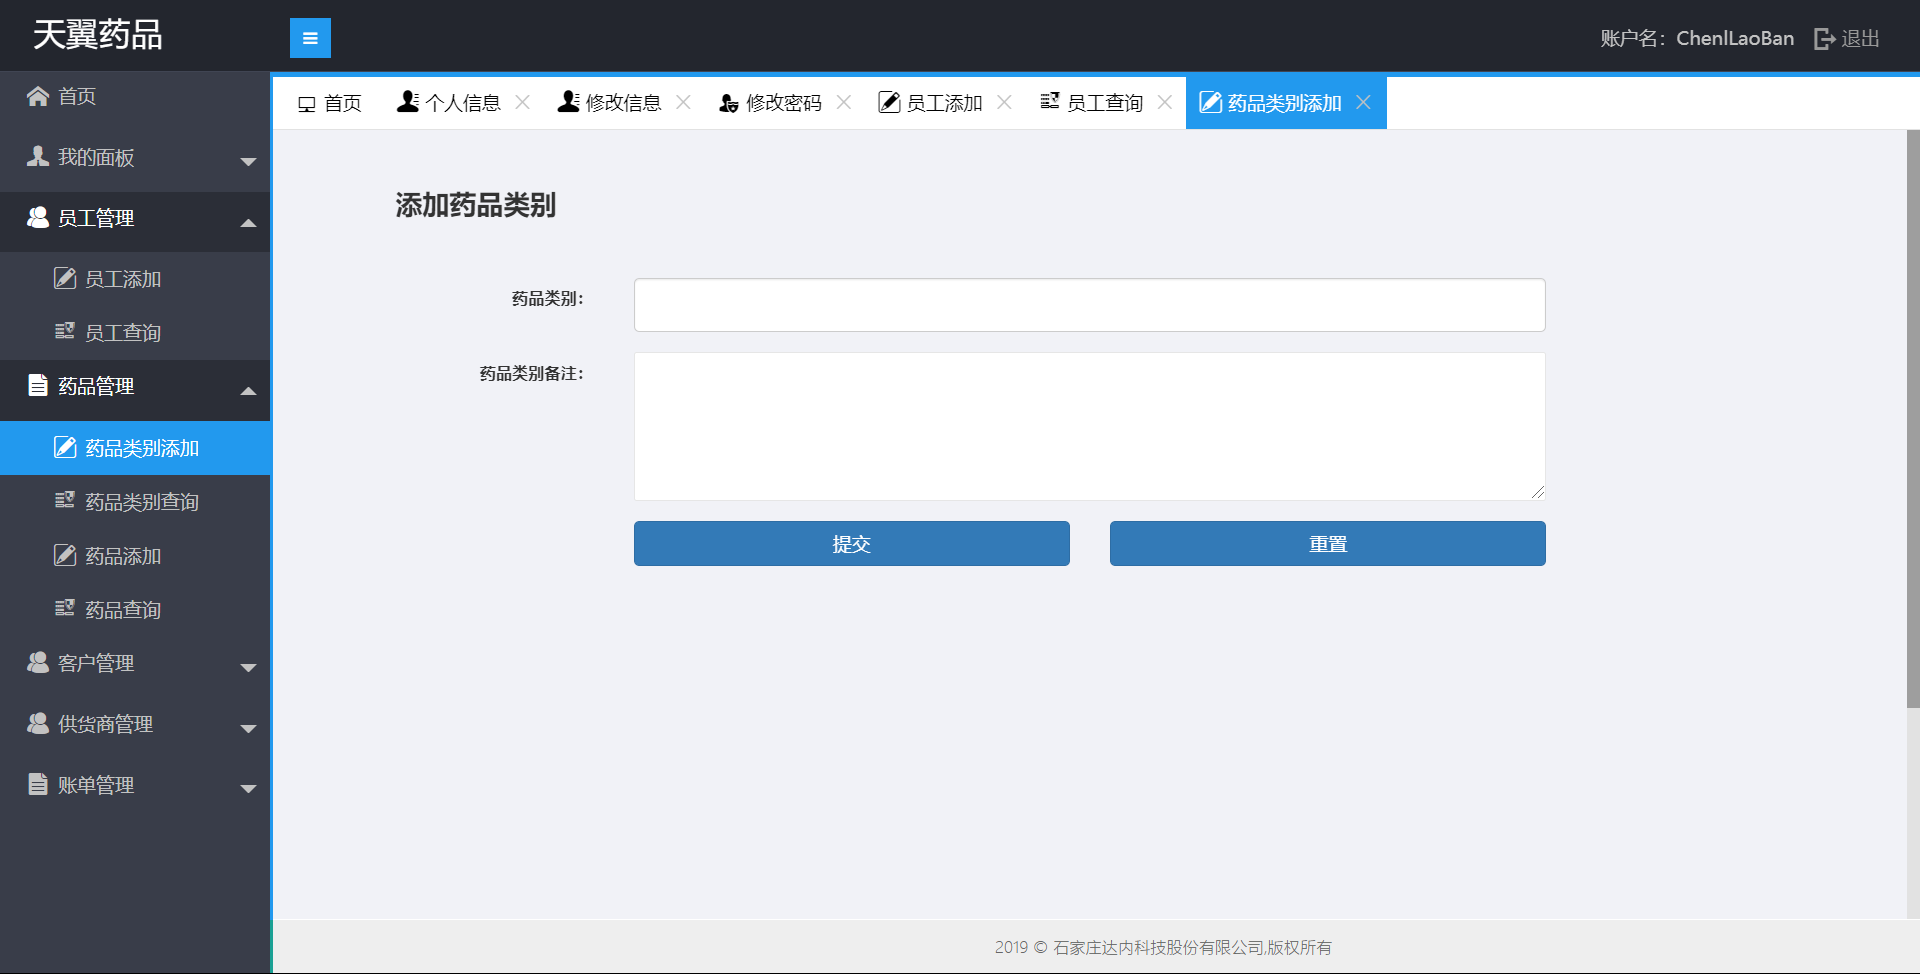Click the logout icon next to 退出

point(1824,39)
